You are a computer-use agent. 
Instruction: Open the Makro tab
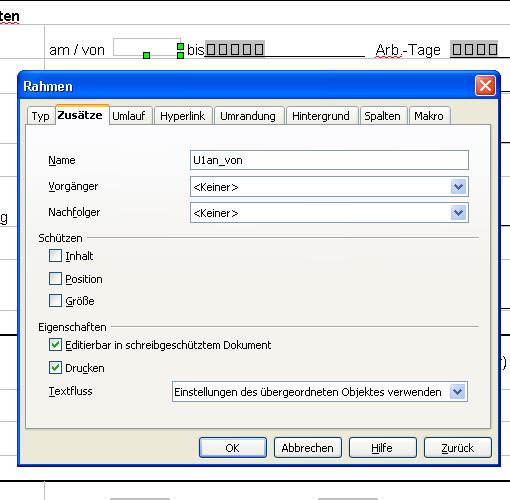click(x=430, y=116)
